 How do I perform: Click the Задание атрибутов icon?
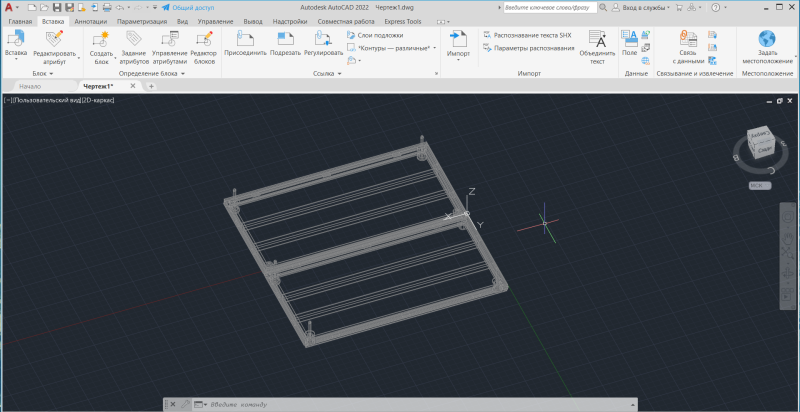pos(134,39)
